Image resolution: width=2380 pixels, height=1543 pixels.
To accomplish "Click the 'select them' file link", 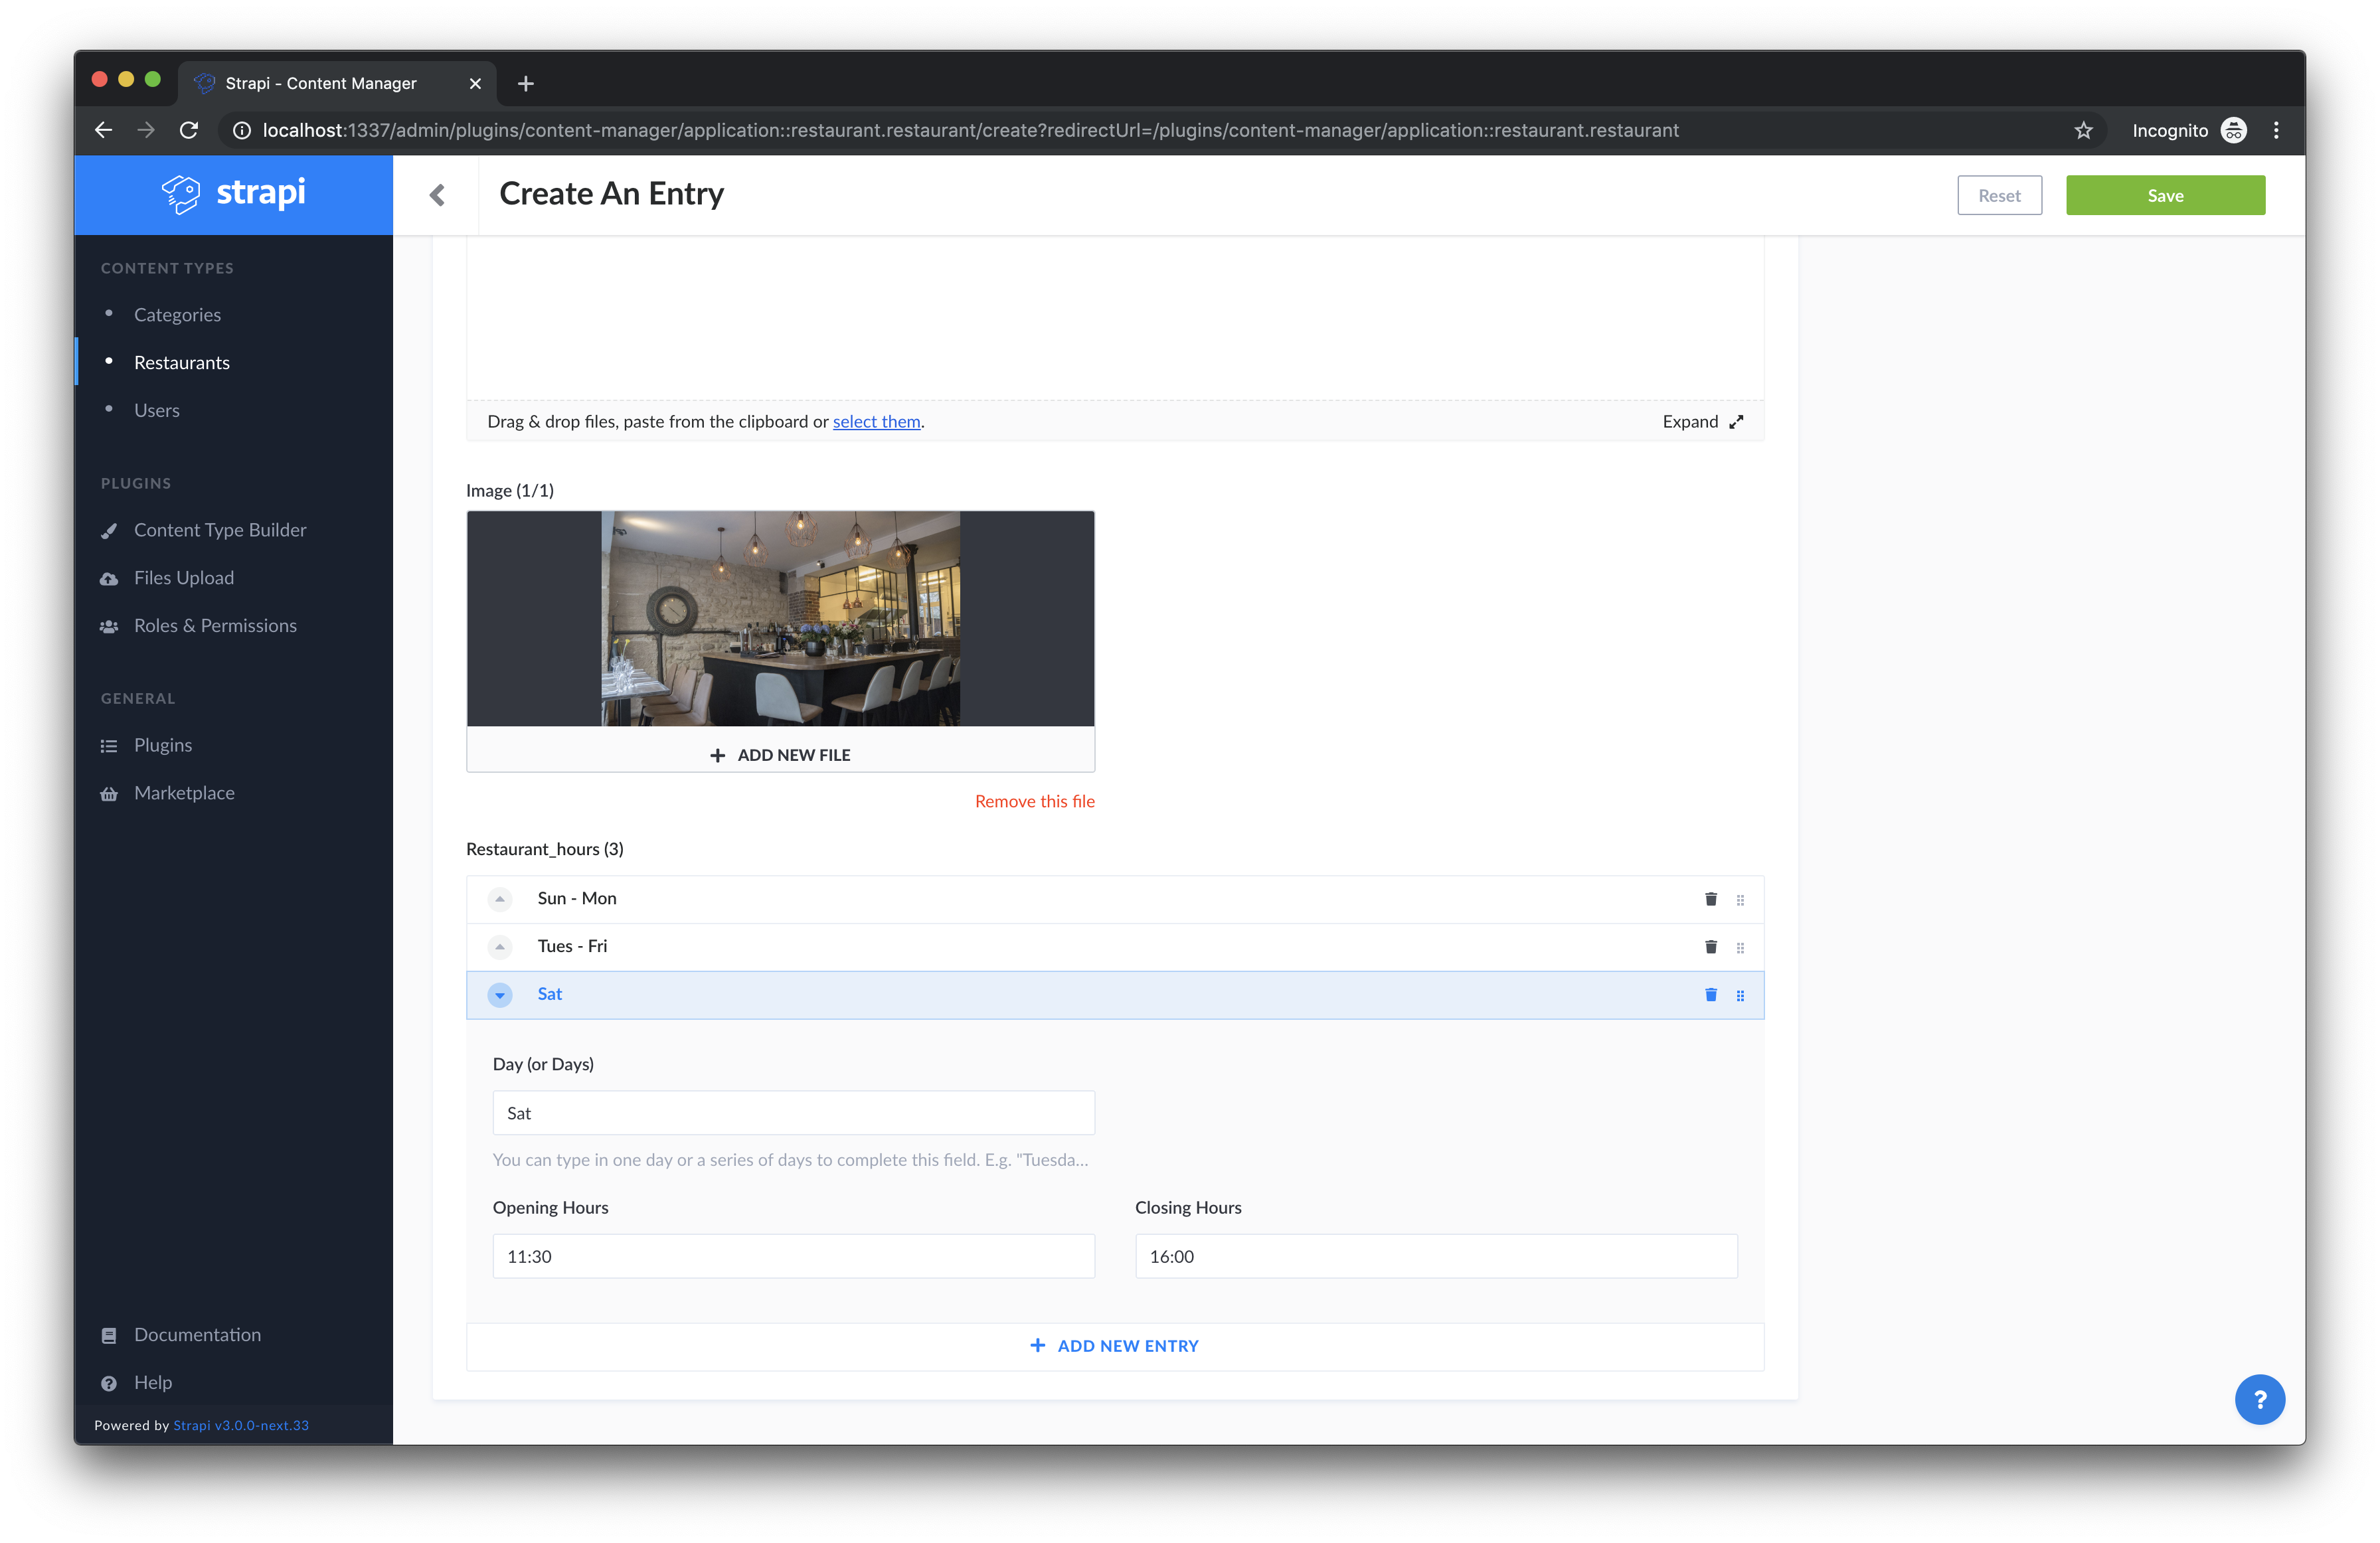I will click(876, 422).
